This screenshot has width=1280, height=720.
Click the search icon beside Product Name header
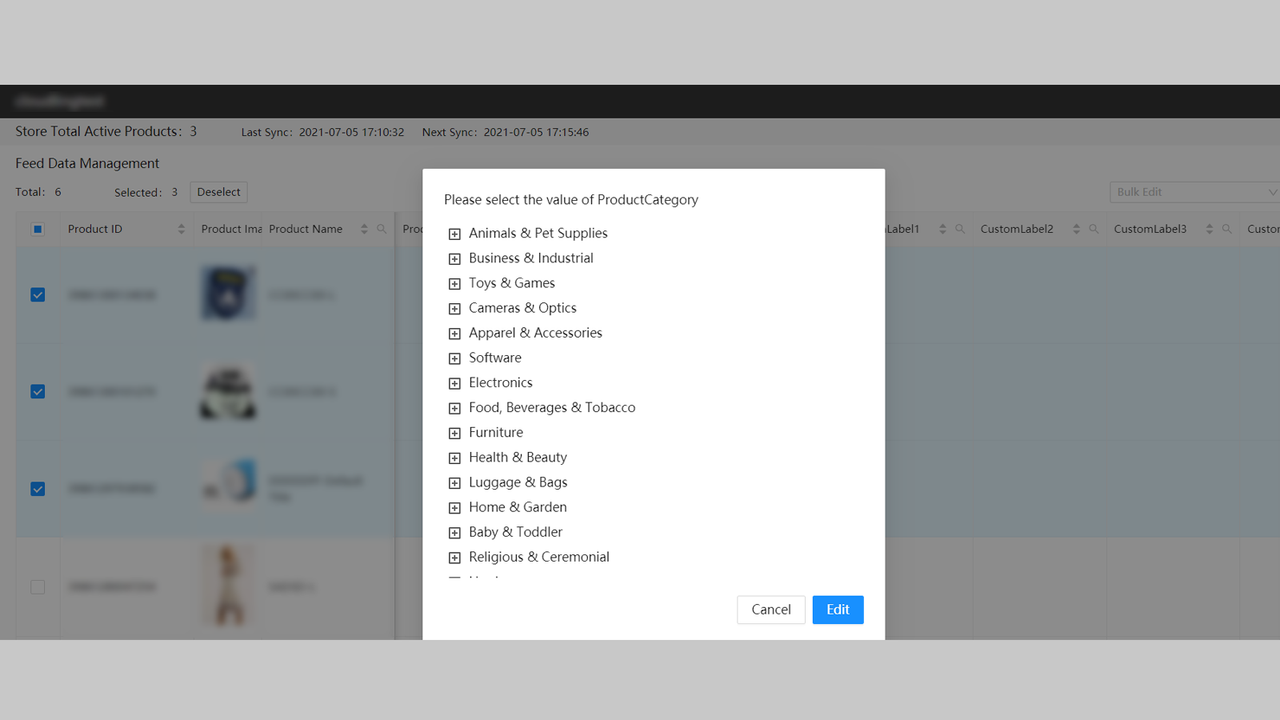click(381, 228)
